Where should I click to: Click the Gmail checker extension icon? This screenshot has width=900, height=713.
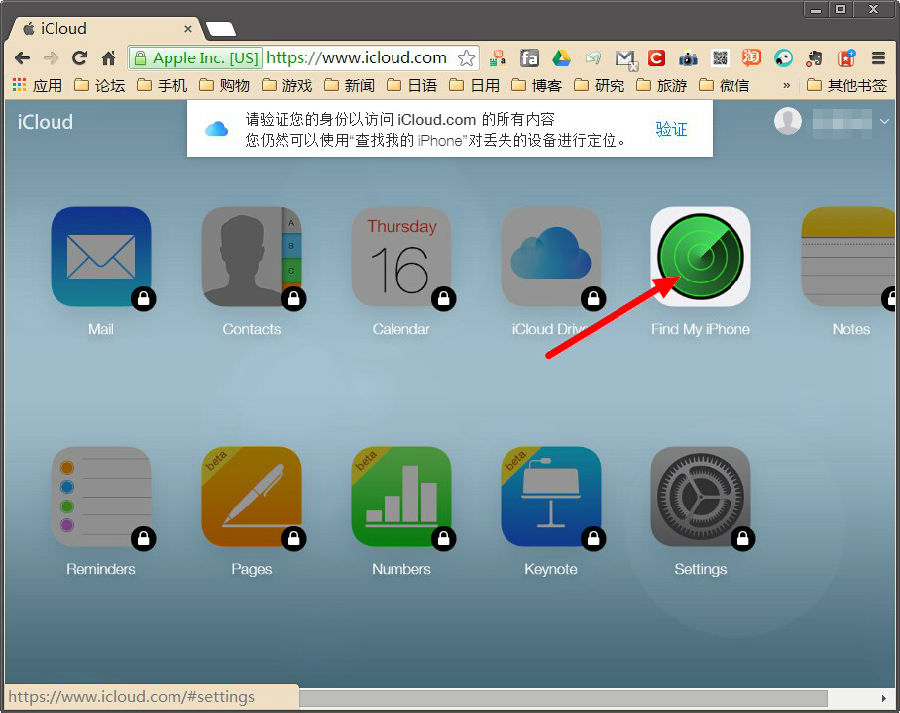pos(626,59)
